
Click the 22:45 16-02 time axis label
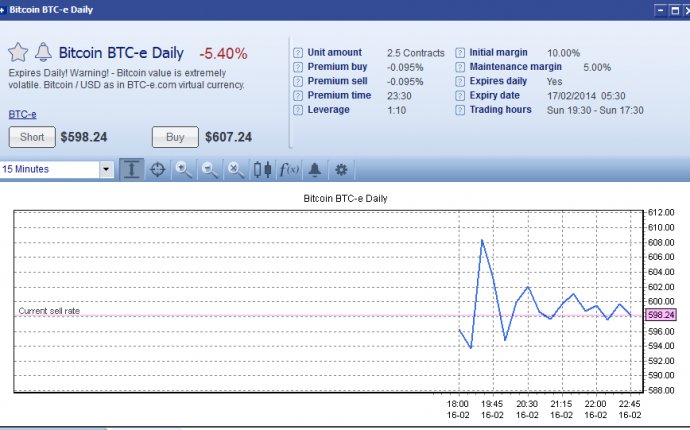point(630,409)
